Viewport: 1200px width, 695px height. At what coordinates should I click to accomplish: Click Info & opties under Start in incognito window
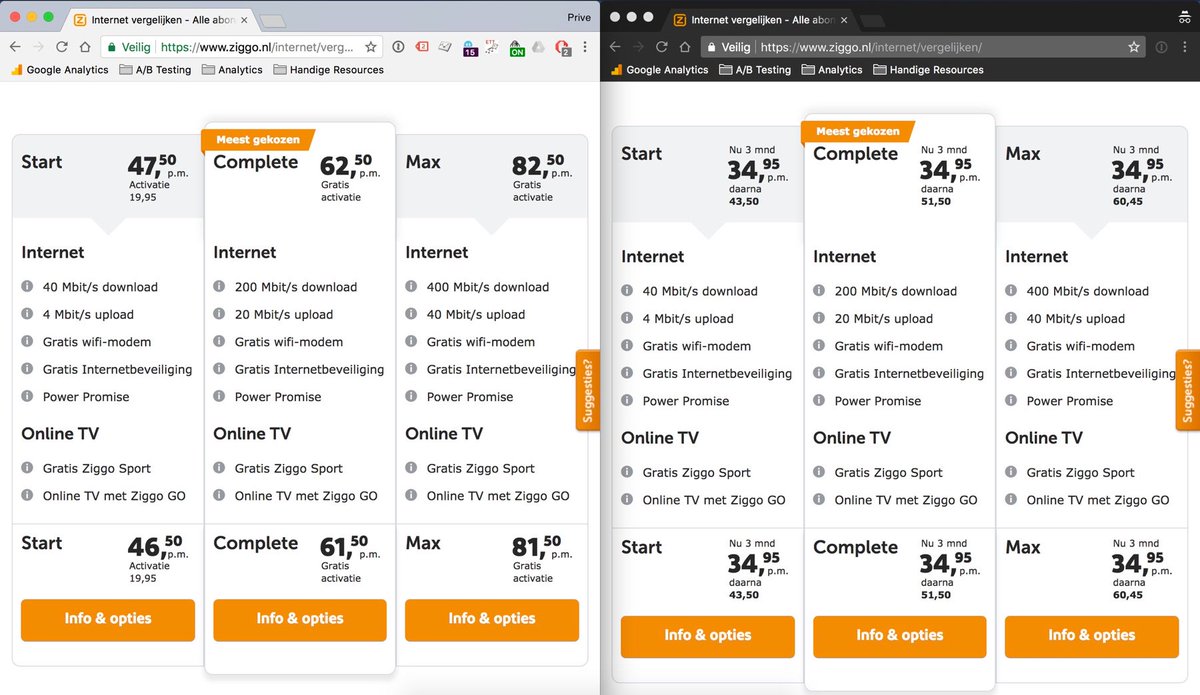click(x=708, y=636)
